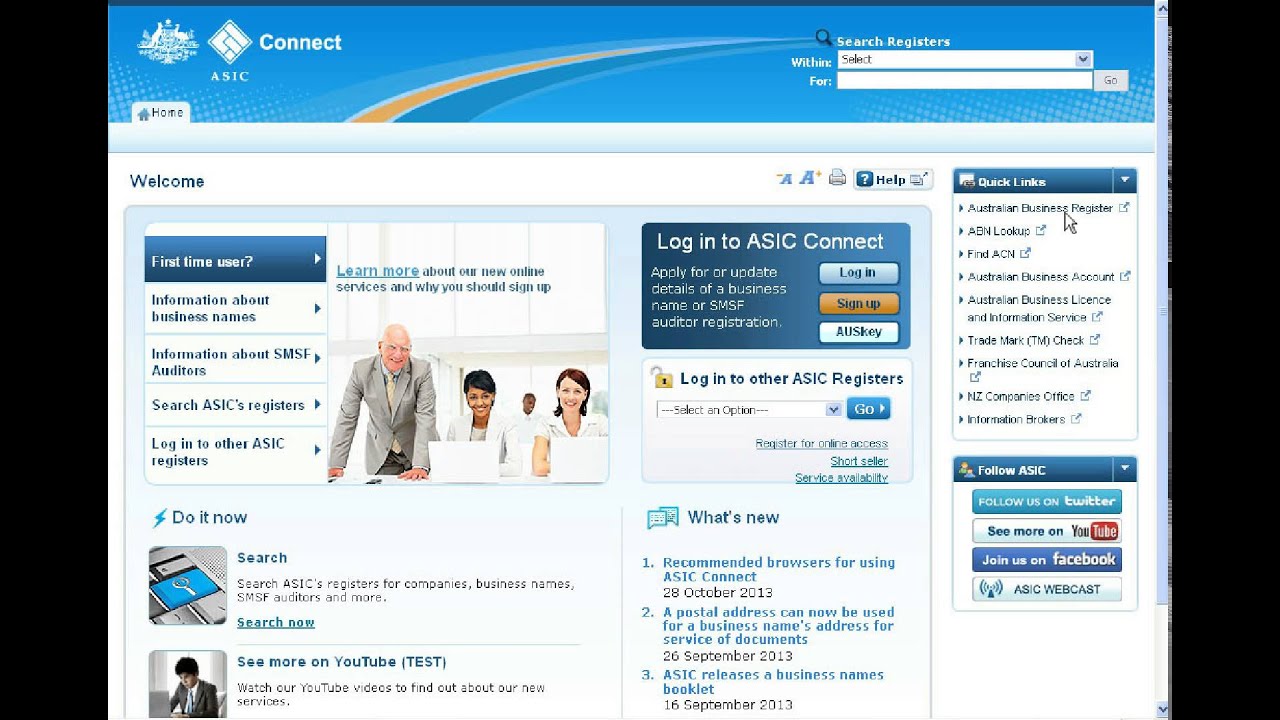Click the Do it now lightning icon
This screenshot has height=720, width=1280.
[x=159, y=518]
